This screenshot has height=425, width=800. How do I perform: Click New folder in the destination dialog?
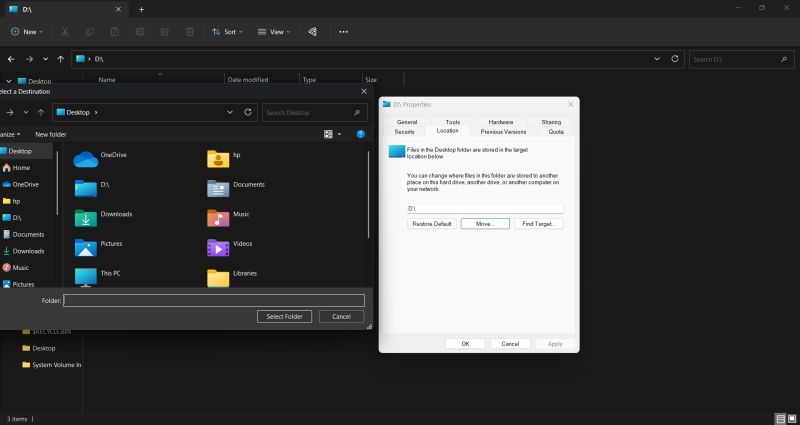(x=51, y=134)
